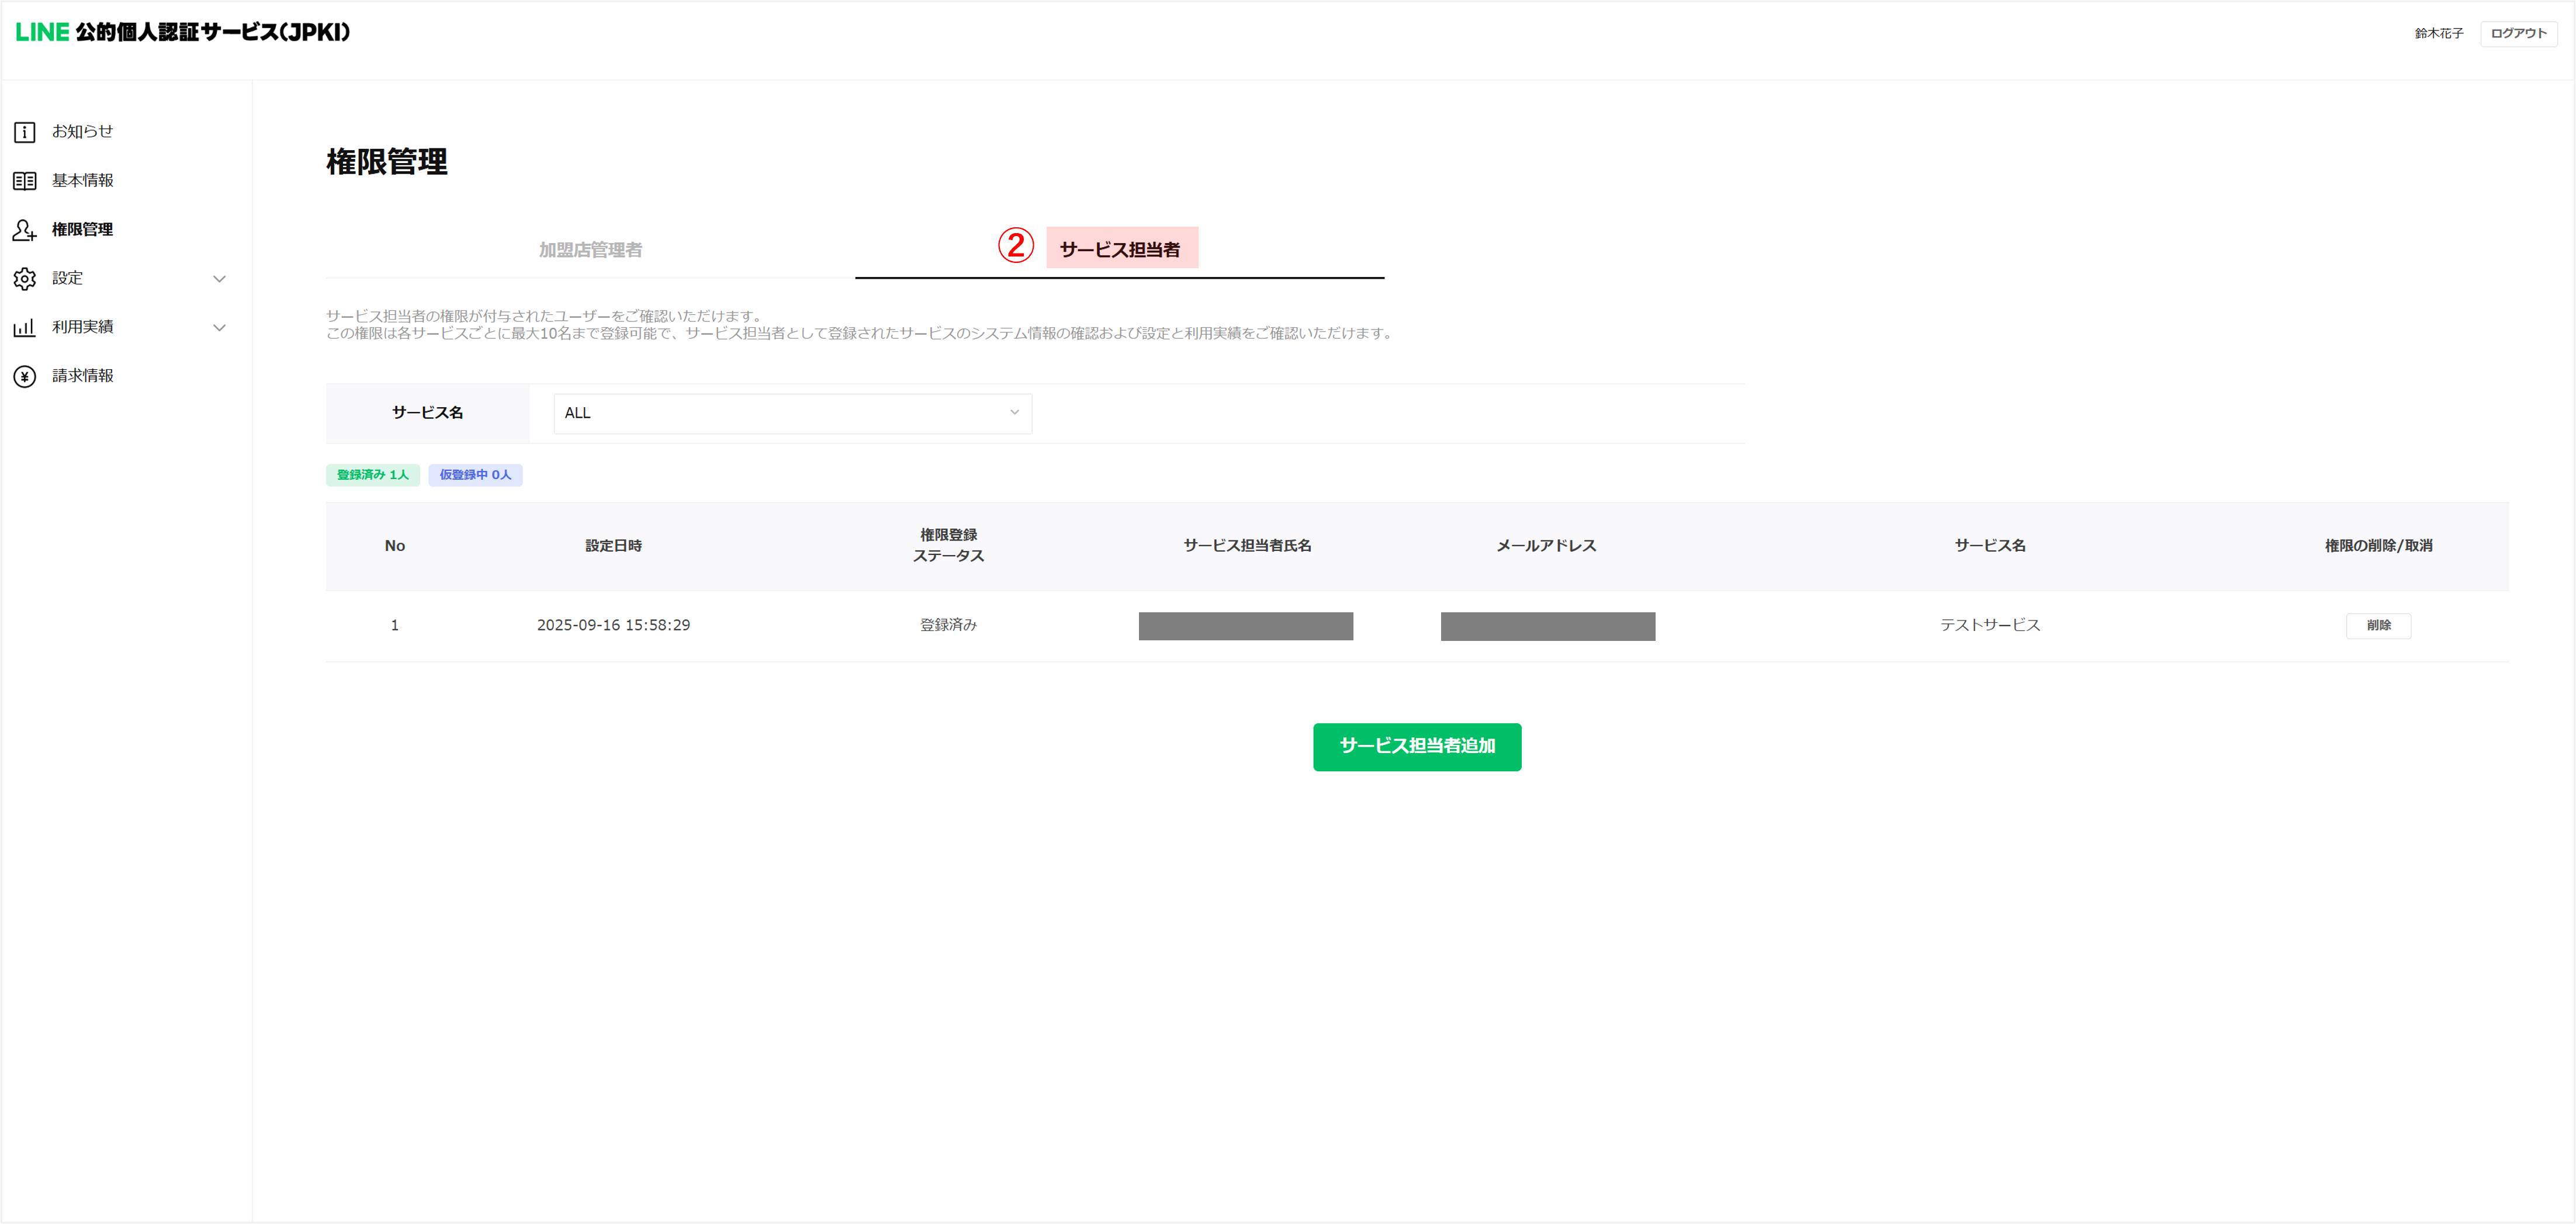Click the 削除 button in row 1
The image size is (2576, 1224).
pos(2378,626)
